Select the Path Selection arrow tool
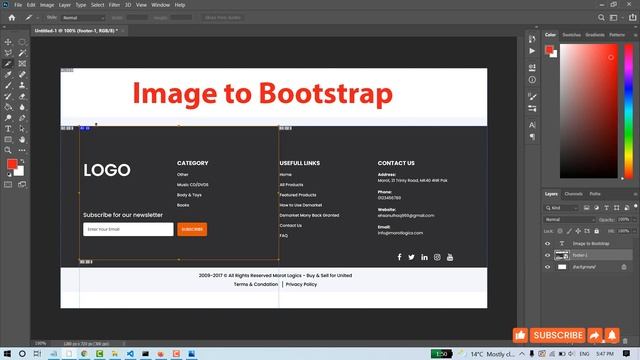This screenshot has width=640, height=360. (x=22, y=129)
